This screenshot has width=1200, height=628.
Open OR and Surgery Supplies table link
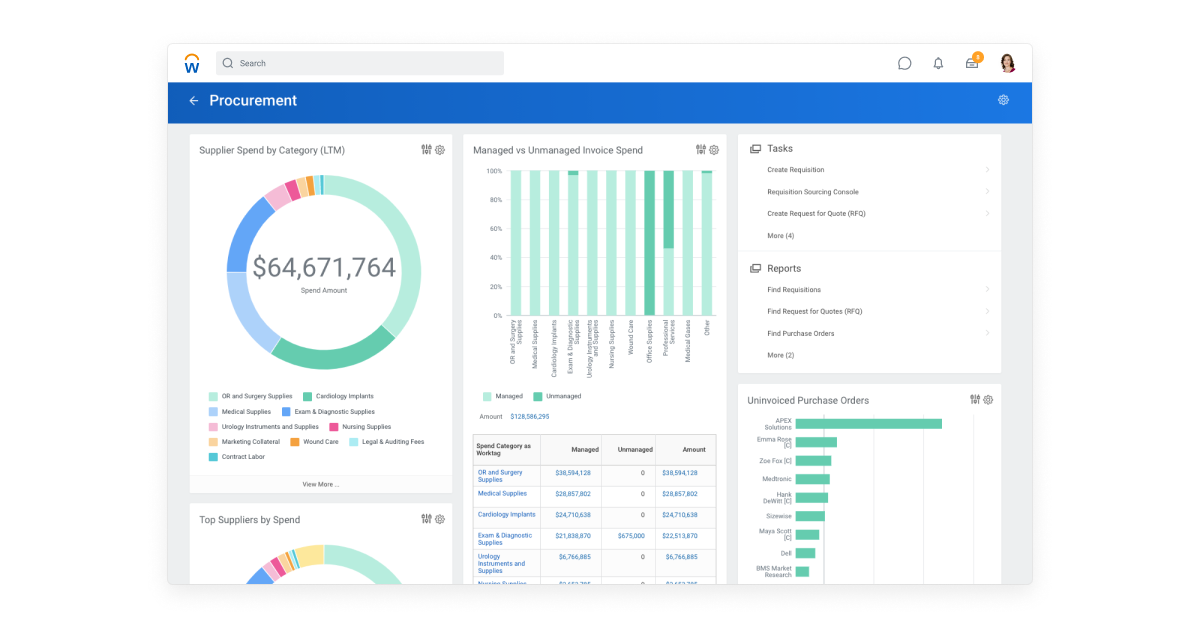[500, 476]
